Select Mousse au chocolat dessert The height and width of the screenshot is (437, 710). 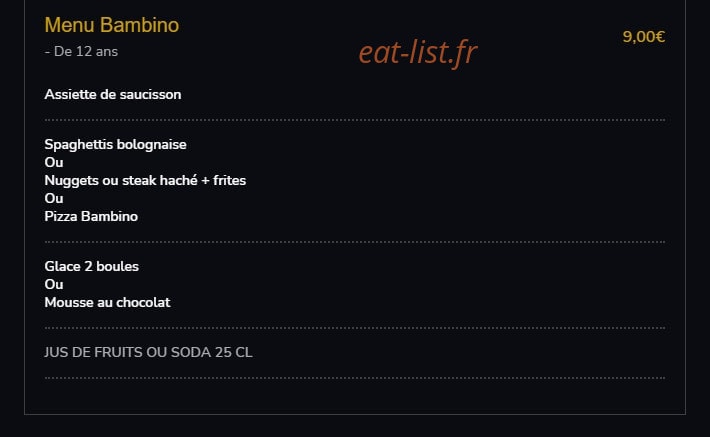click(107, 303)
